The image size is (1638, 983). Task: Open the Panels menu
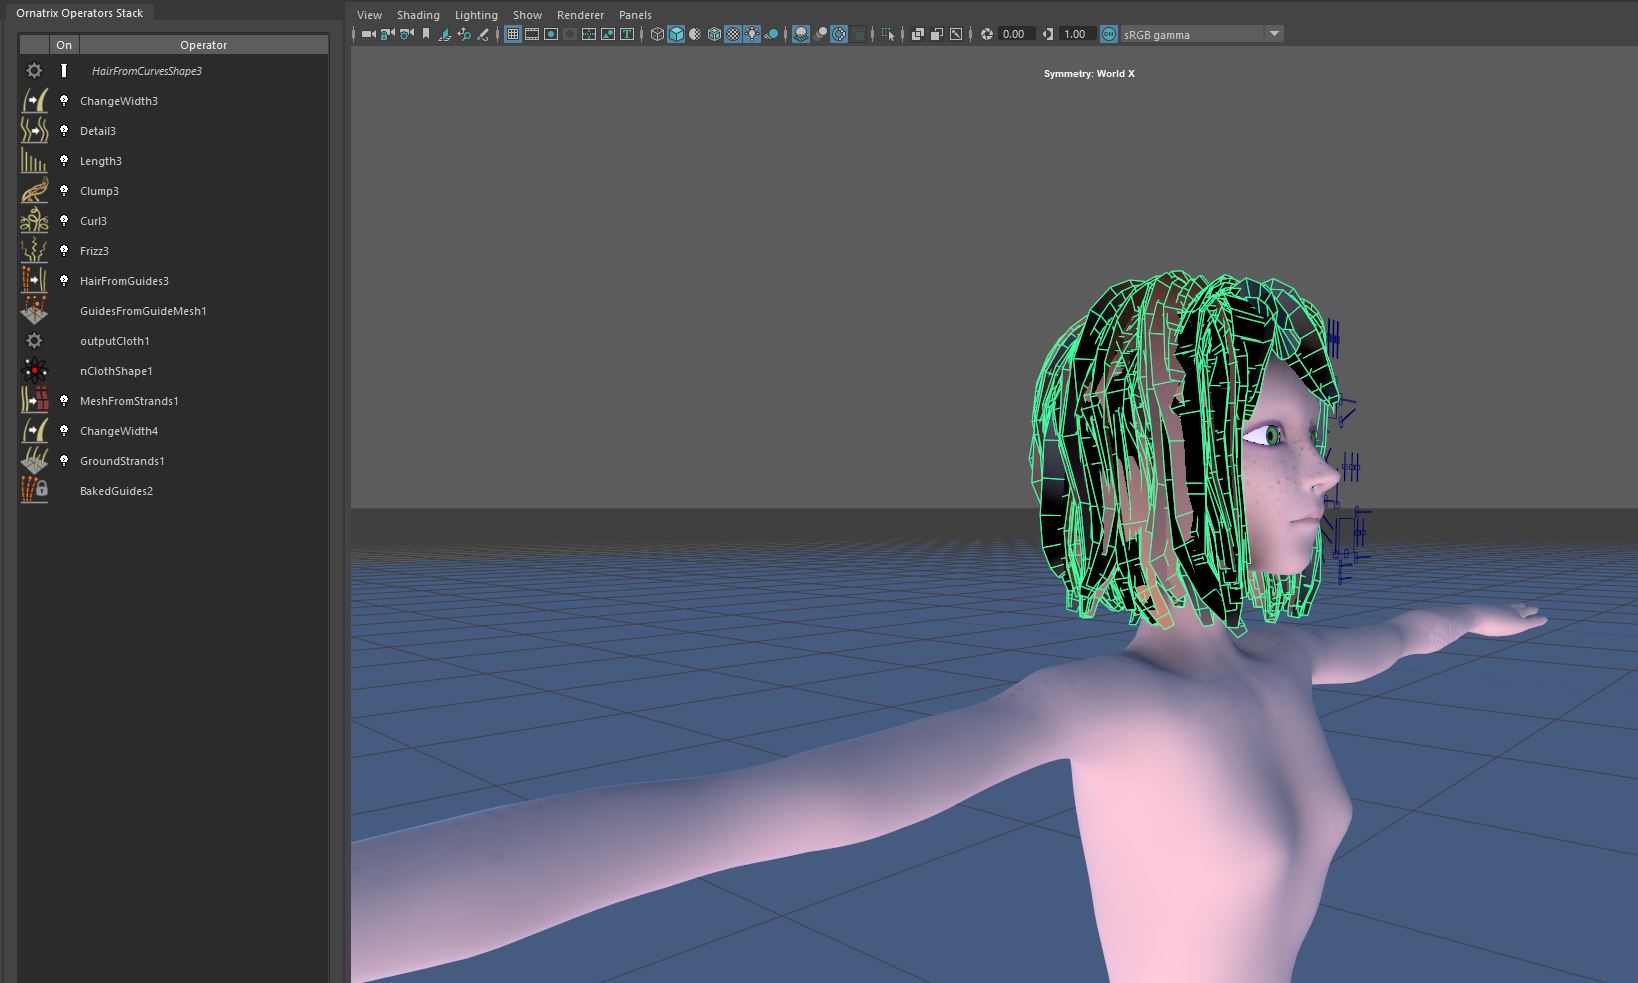pyautogui.click(x=635, y=15)
